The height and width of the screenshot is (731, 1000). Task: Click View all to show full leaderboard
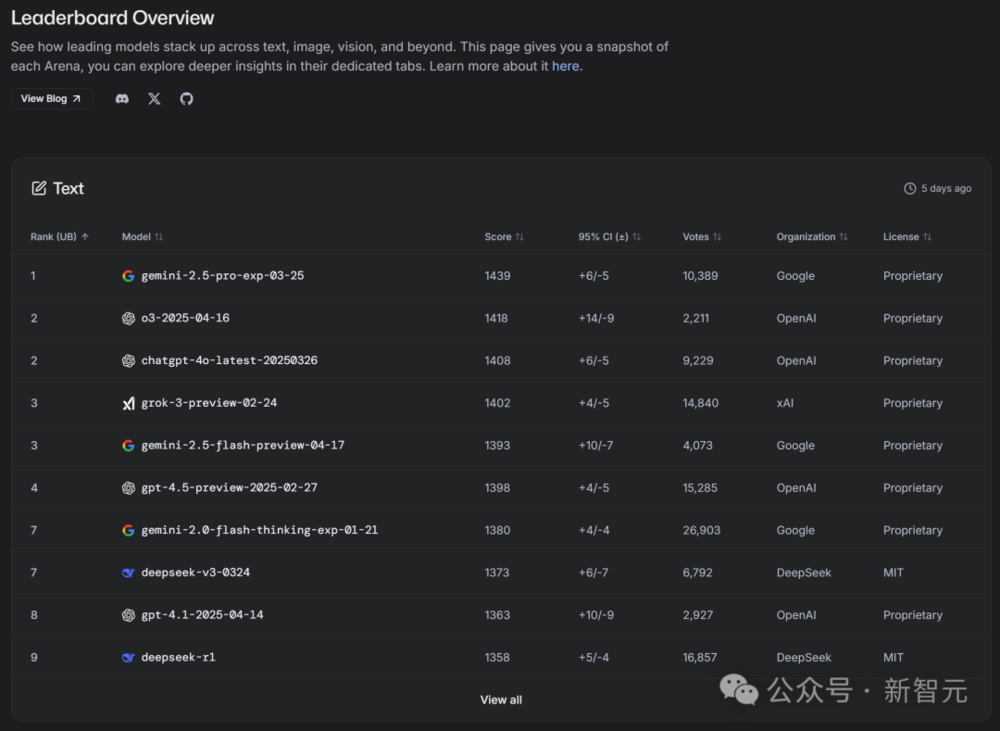(501, 700)
